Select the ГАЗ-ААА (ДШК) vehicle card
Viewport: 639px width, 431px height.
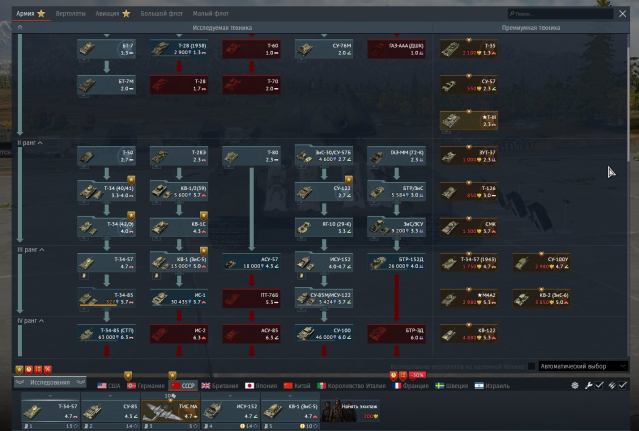[395, 47]
